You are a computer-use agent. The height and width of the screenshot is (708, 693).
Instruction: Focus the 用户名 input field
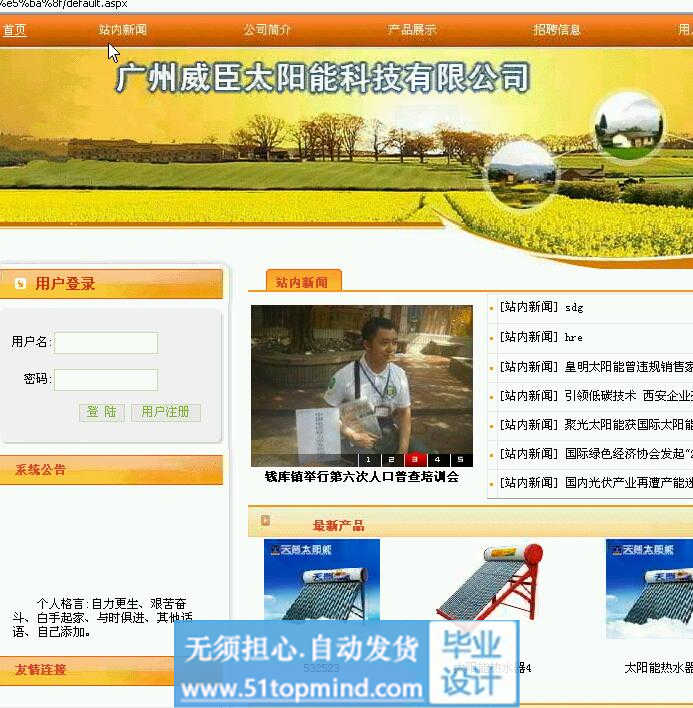(106, 343)
